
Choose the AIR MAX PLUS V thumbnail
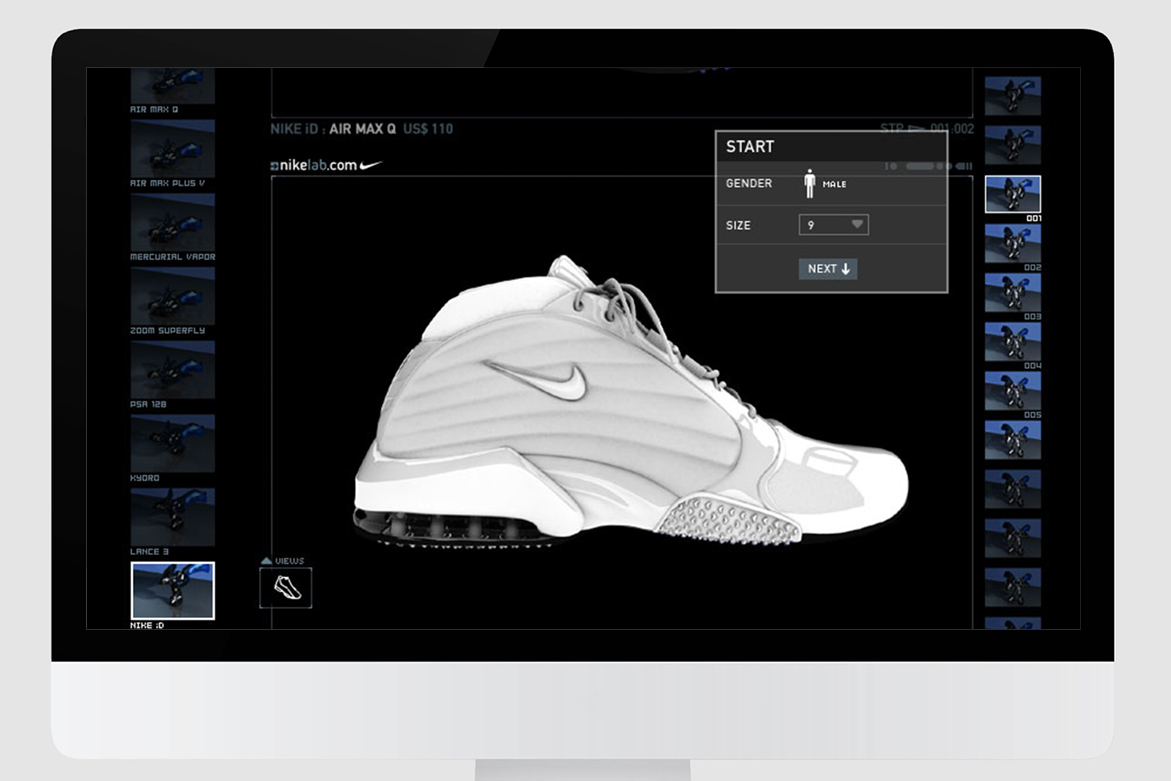(173, 148)
